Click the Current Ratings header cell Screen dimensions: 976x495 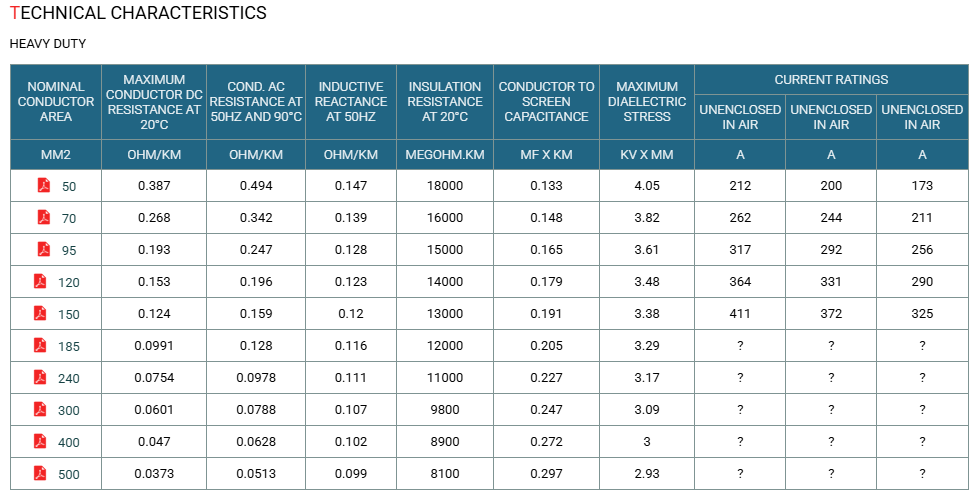831,80
